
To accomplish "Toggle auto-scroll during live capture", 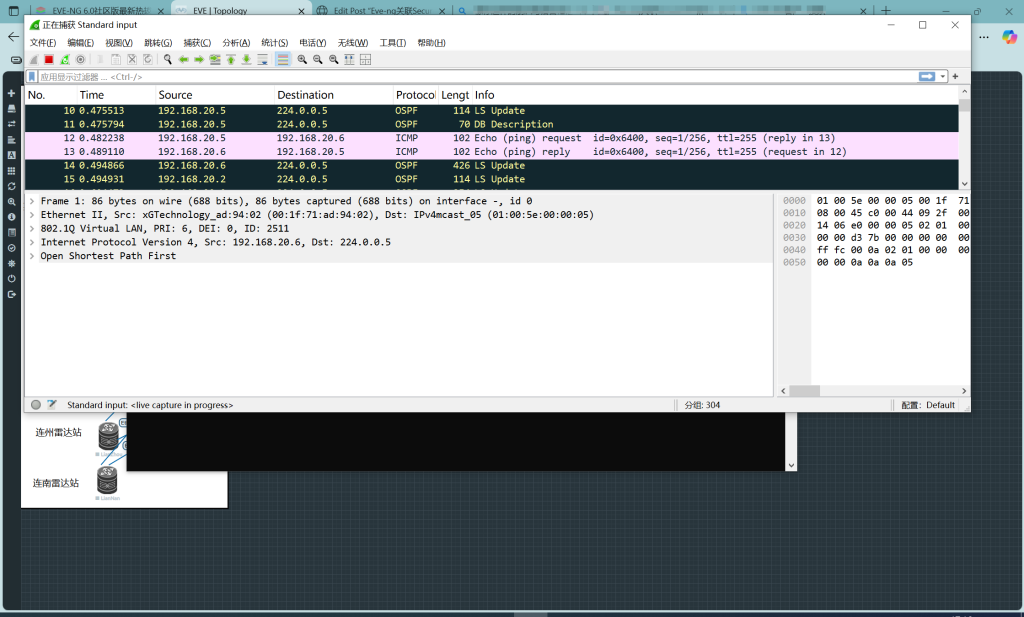I will tap(263, 60).
